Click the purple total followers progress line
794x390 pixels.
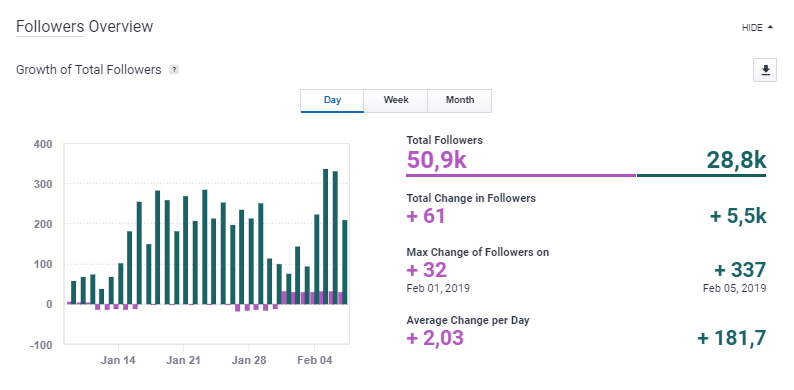click(521, 175)
